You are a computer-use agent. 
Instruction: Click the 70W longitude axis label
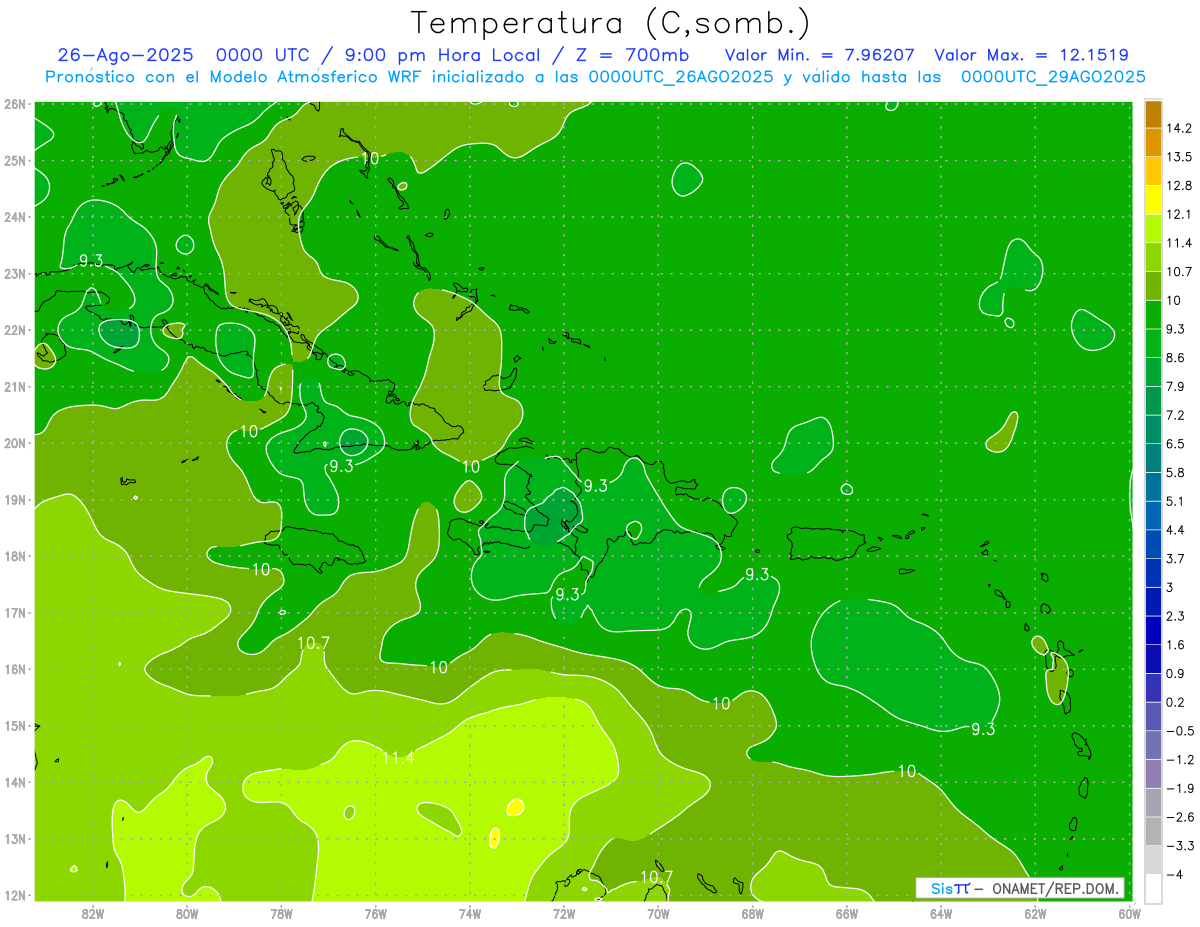(x=658, y=912)
